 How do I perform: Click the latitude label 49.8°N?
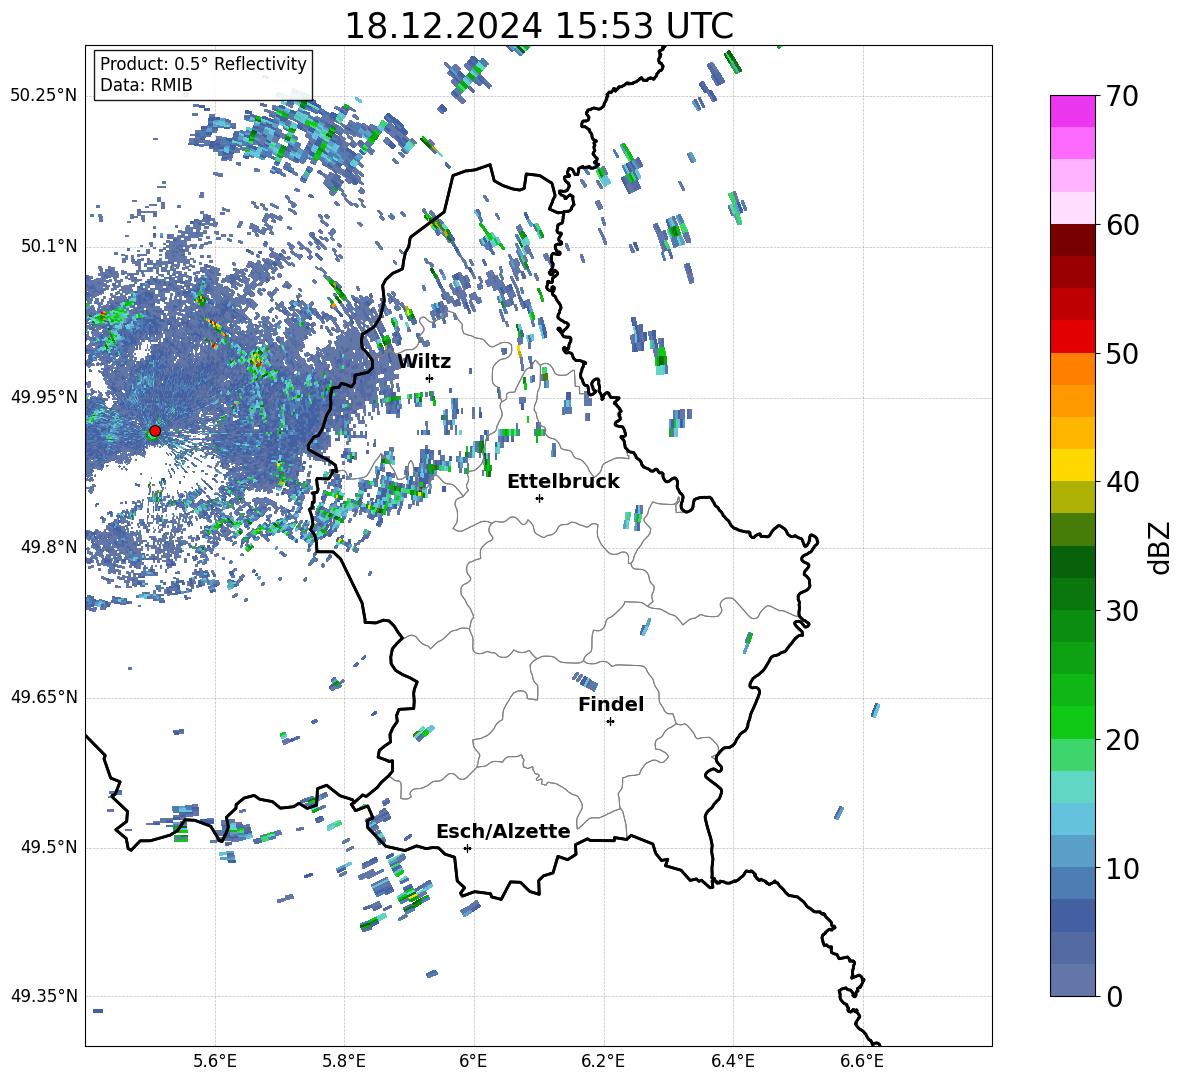pos(49,547)
